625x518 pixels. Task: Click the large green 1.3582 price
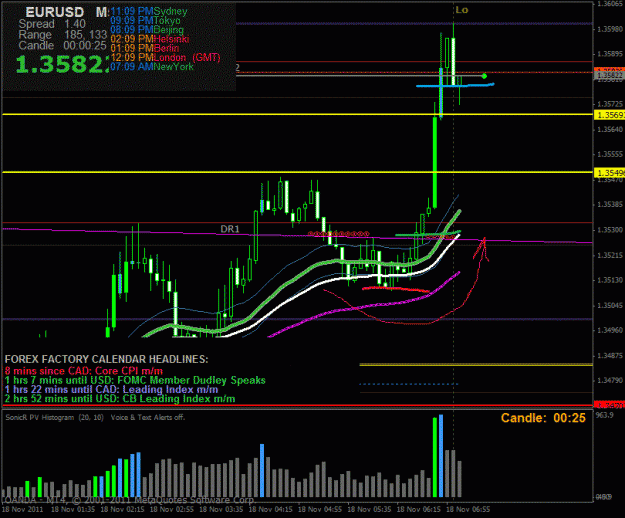pyautogui.click(x=62, y=65)
